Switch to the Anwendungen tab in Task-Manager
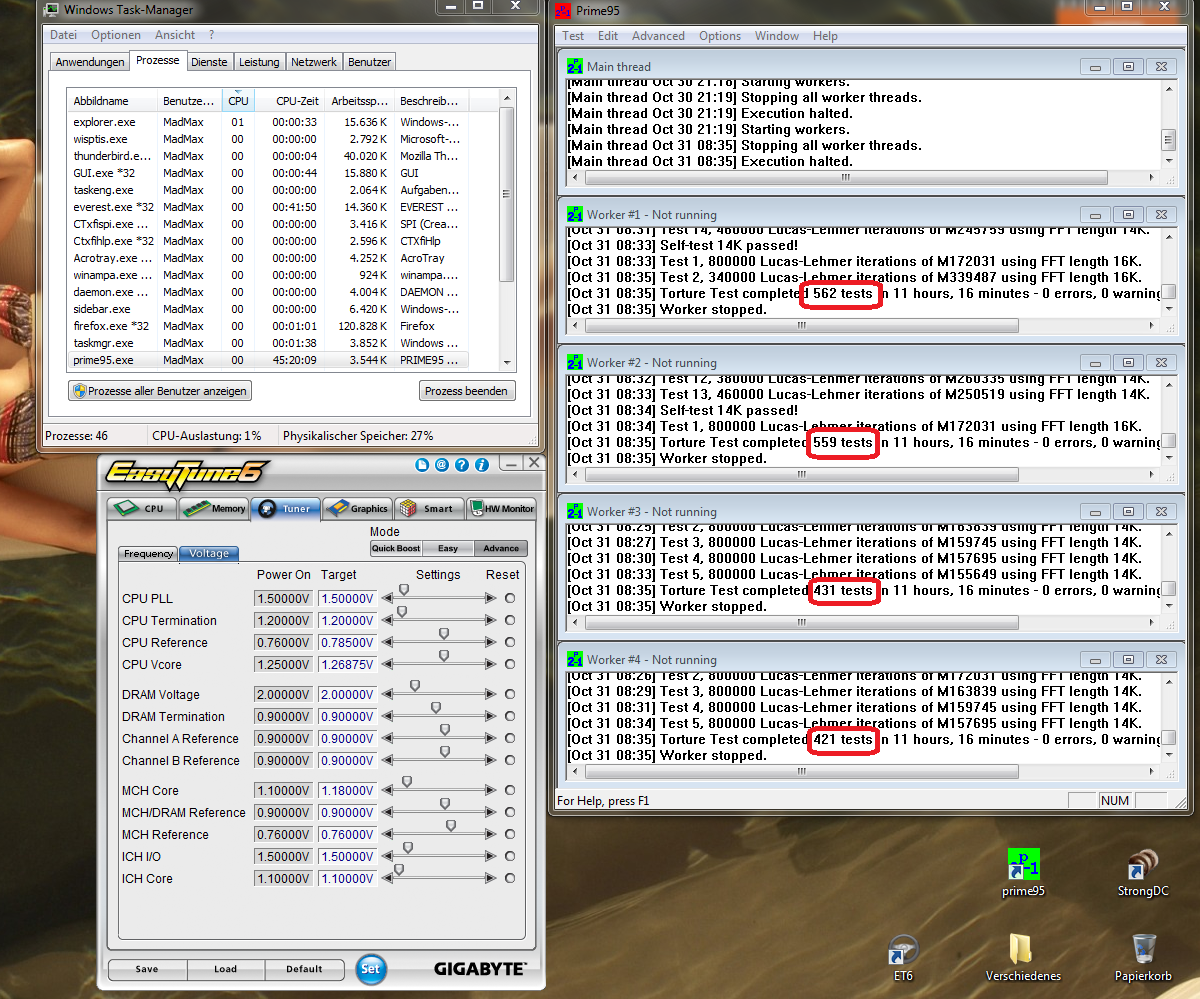 click(x=90, y=62)
